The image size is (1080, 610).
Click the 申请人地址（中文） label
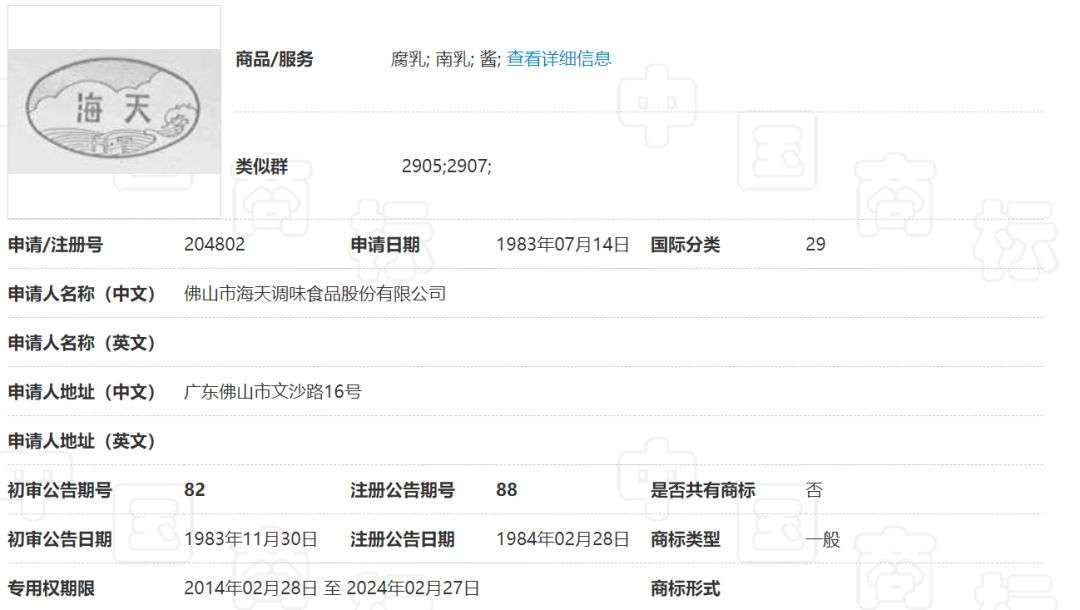[81, 392]
